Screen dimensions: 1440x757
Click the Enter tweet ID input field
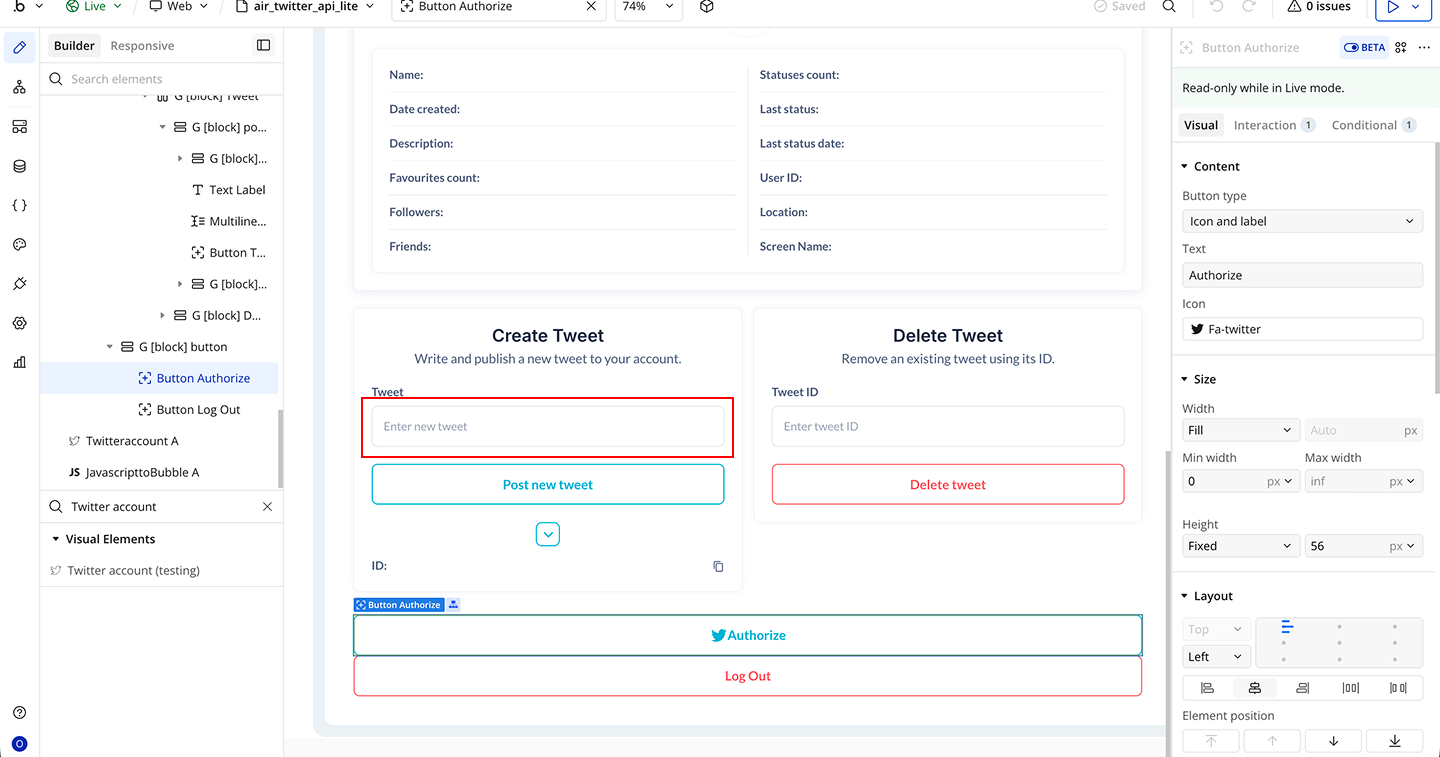pyautogui.click(x=947, y=427)
